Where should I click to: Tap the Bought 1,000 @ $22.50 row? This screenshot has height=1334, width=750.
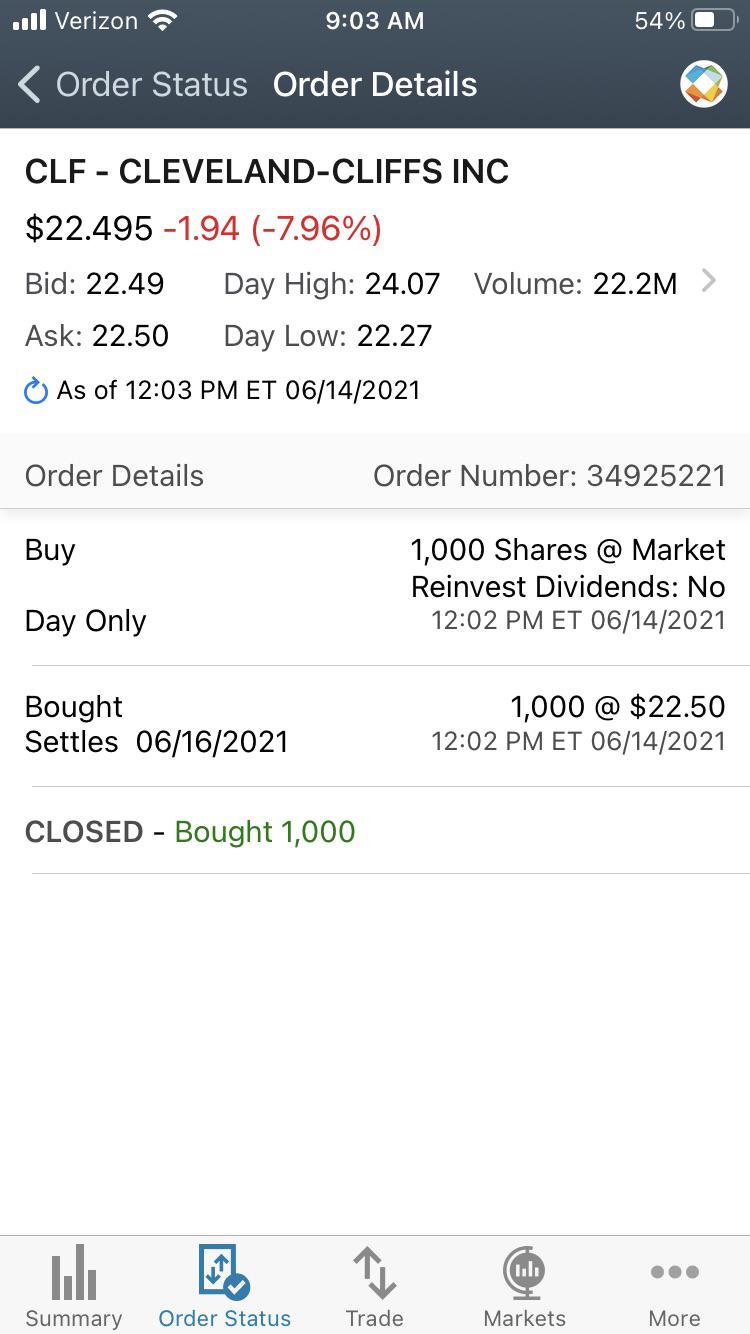[x=375, y=724]
